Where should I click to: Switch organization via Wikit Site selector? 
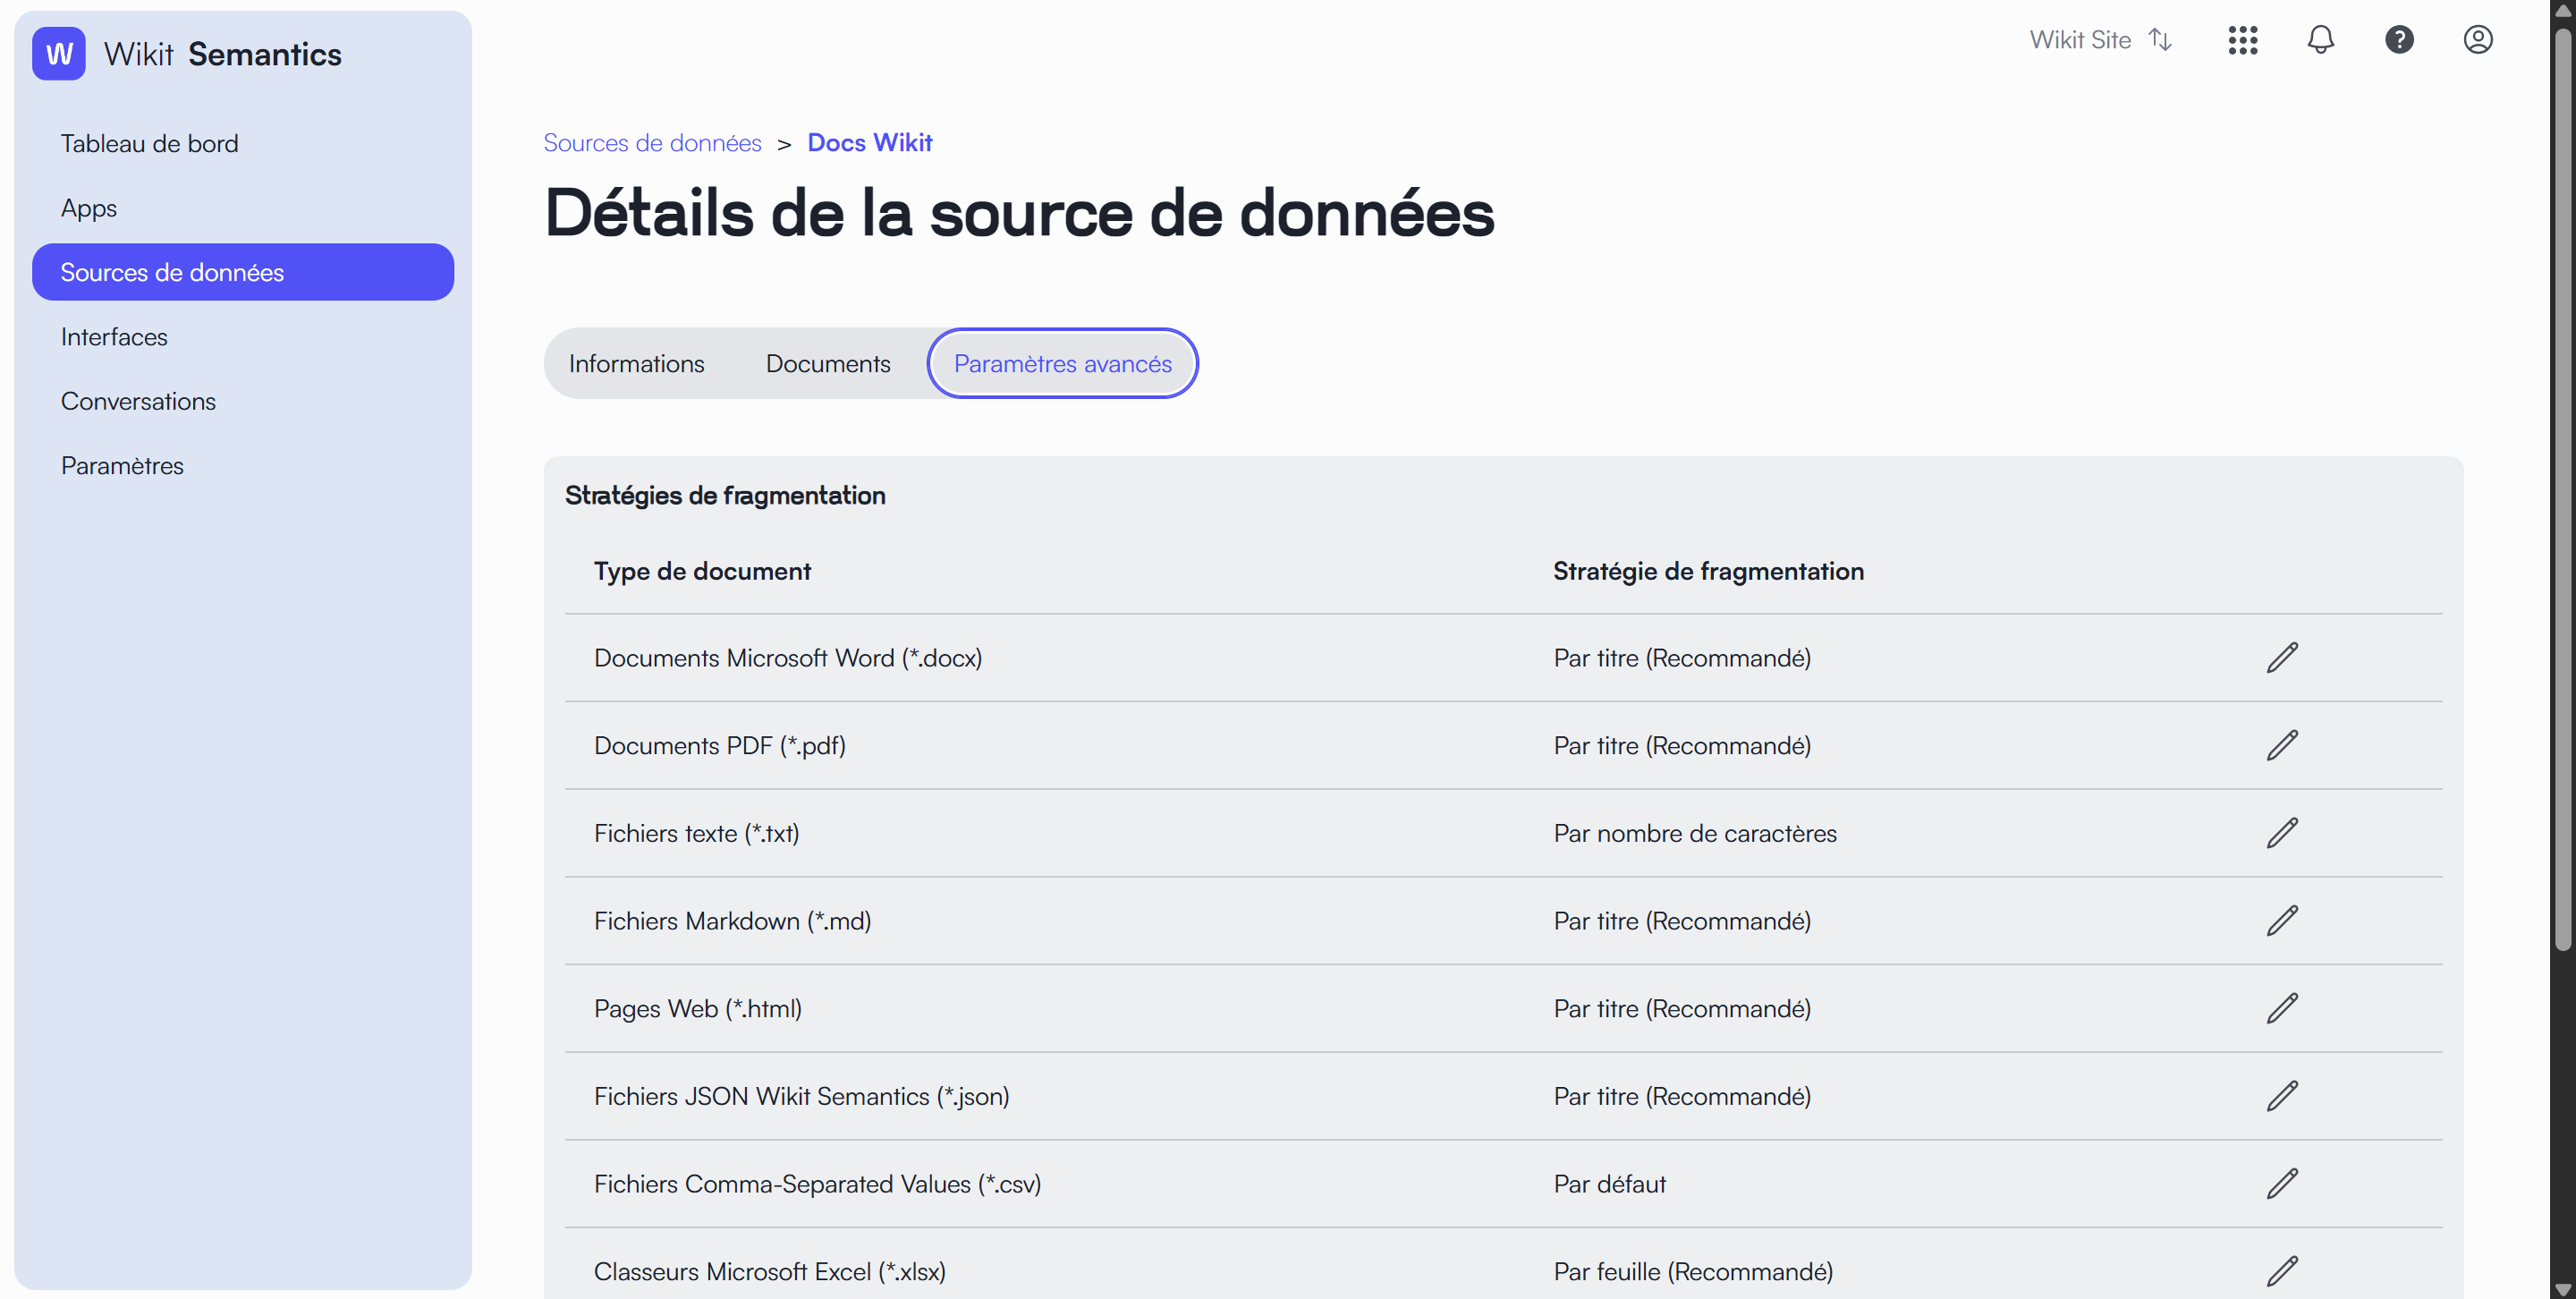(x=2100, y=40)
